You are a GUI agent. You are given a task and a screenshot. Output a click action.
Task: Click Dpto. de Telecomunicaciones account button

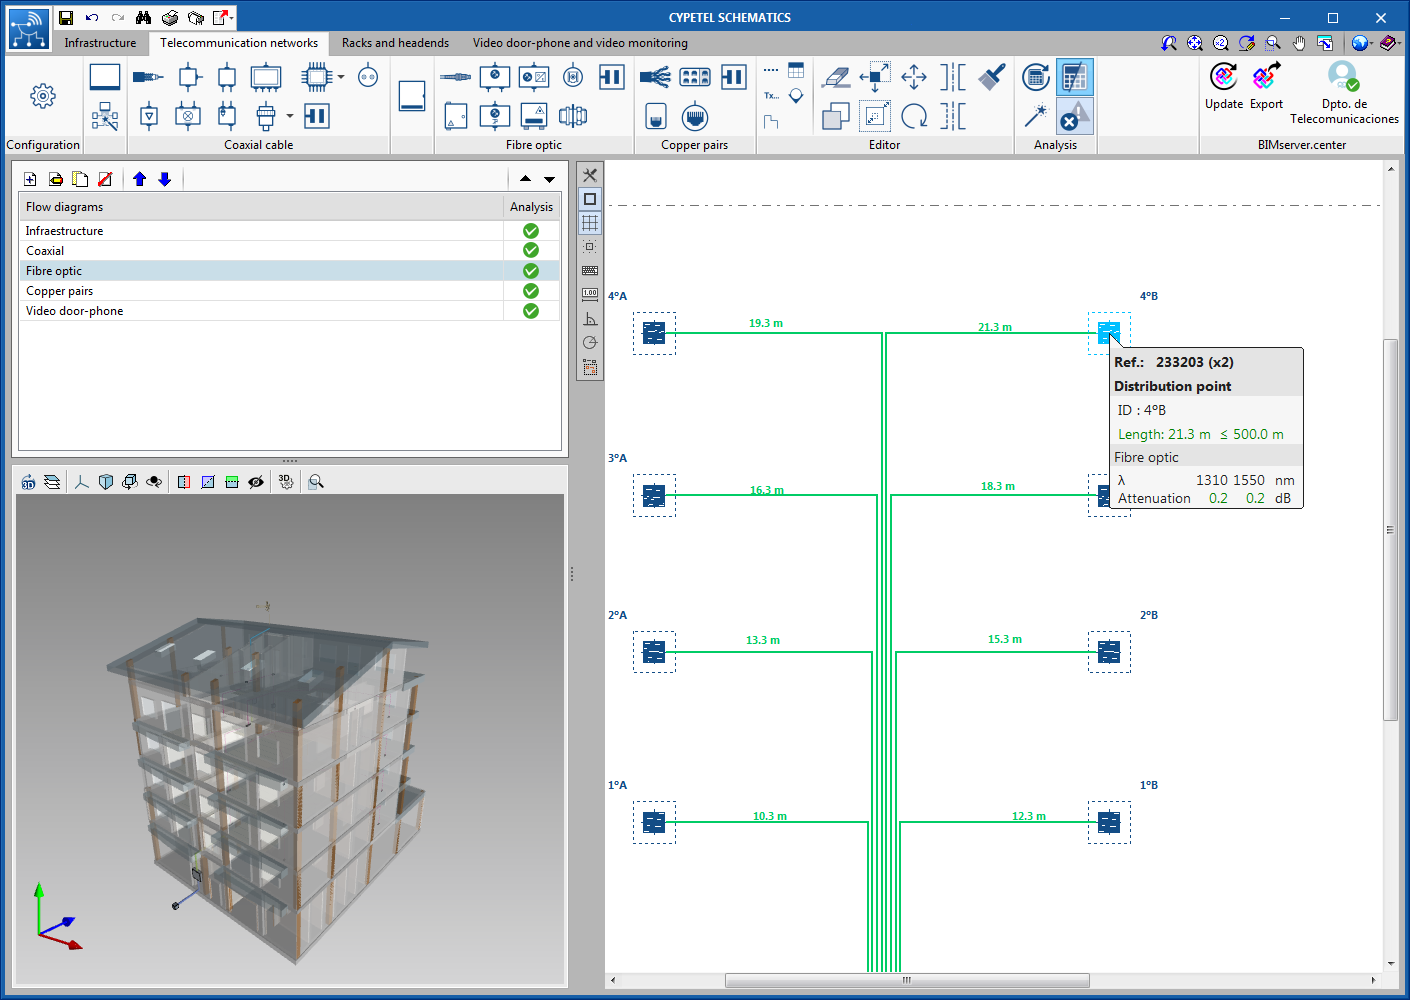click(x=1344, y=93)
